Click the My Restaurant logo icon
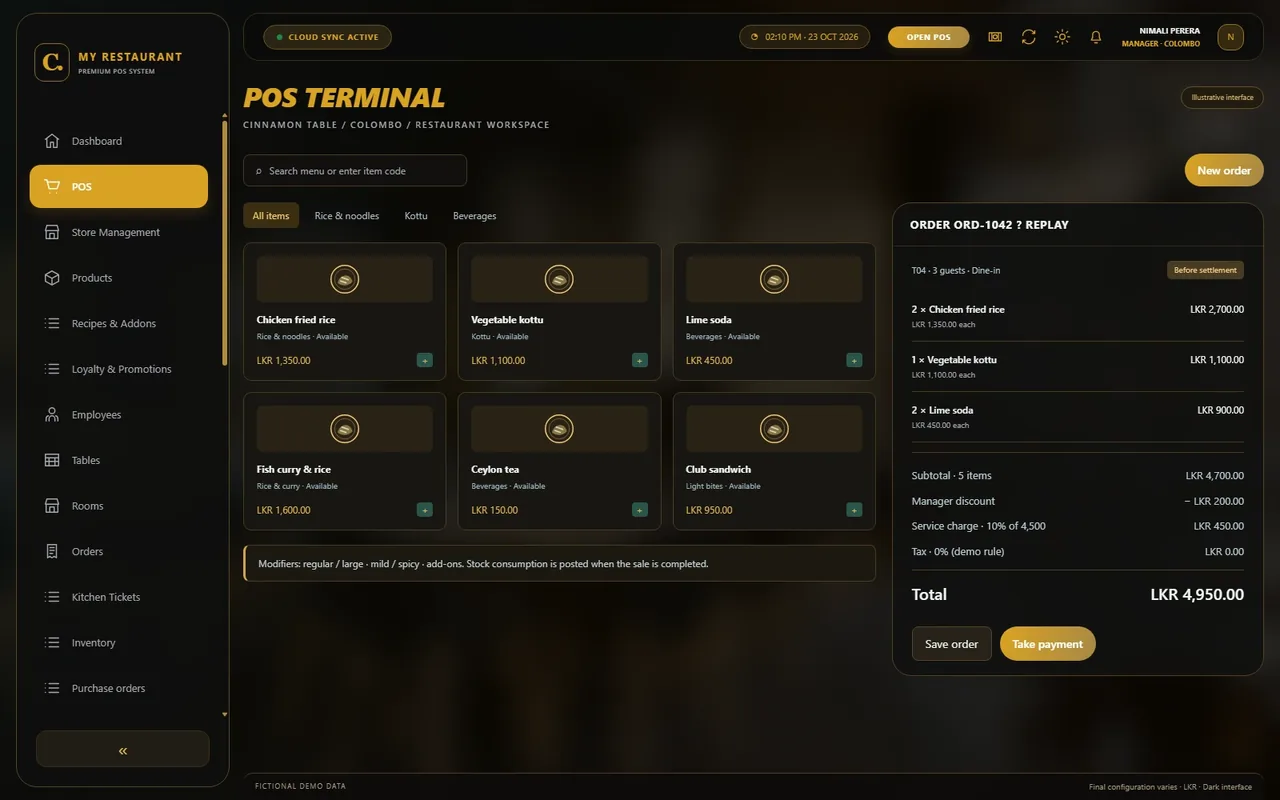The height and width of the screenshot is (800, 1280). (x=52, y=62)
